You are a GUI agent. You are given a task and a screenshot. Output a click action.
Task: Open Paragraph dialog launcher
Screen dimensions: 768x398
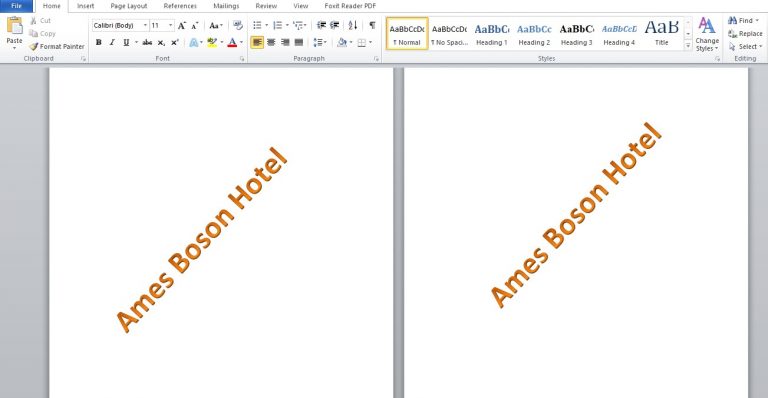(376, 59)
